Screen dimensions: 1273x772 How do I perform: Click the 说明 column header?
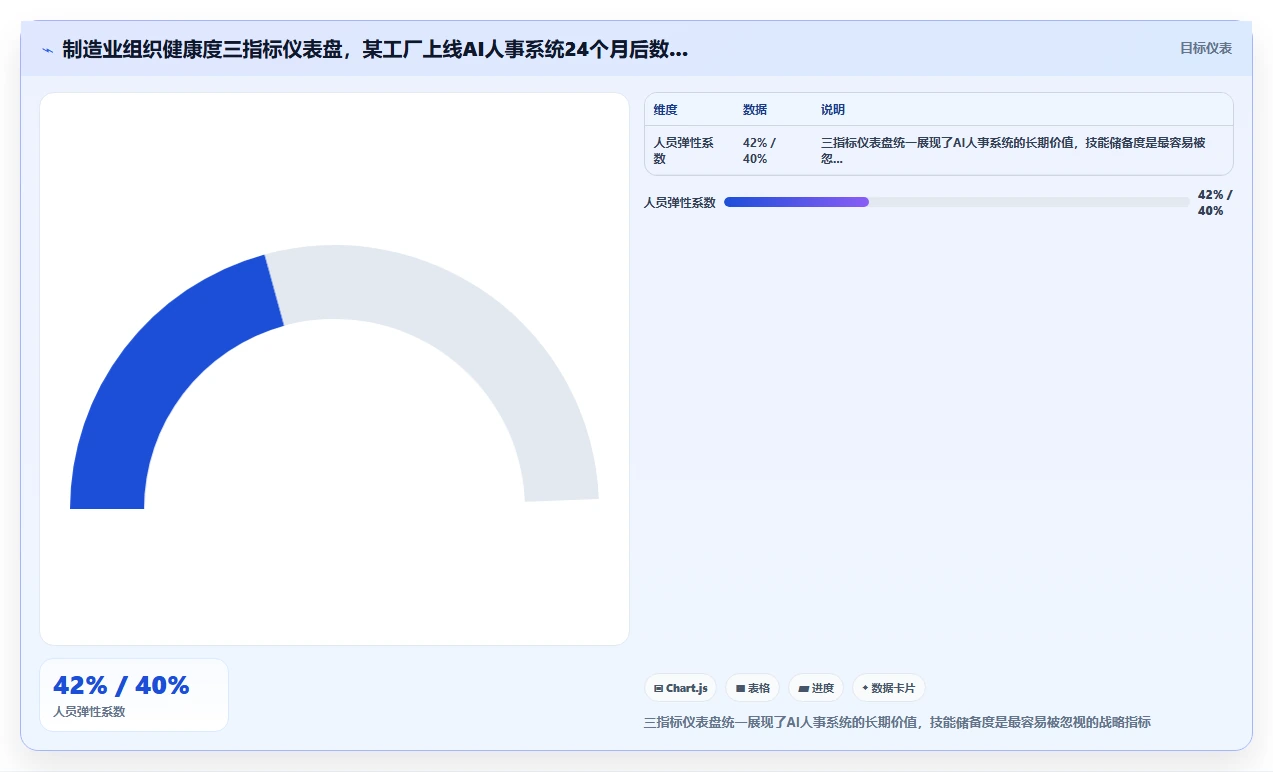[x=833, y=110]
